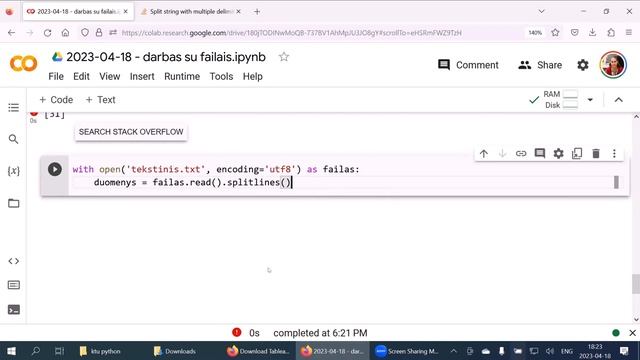Open Colab settings gear
The height and width of the screenshot is (360, 640).
coord(583,65)
